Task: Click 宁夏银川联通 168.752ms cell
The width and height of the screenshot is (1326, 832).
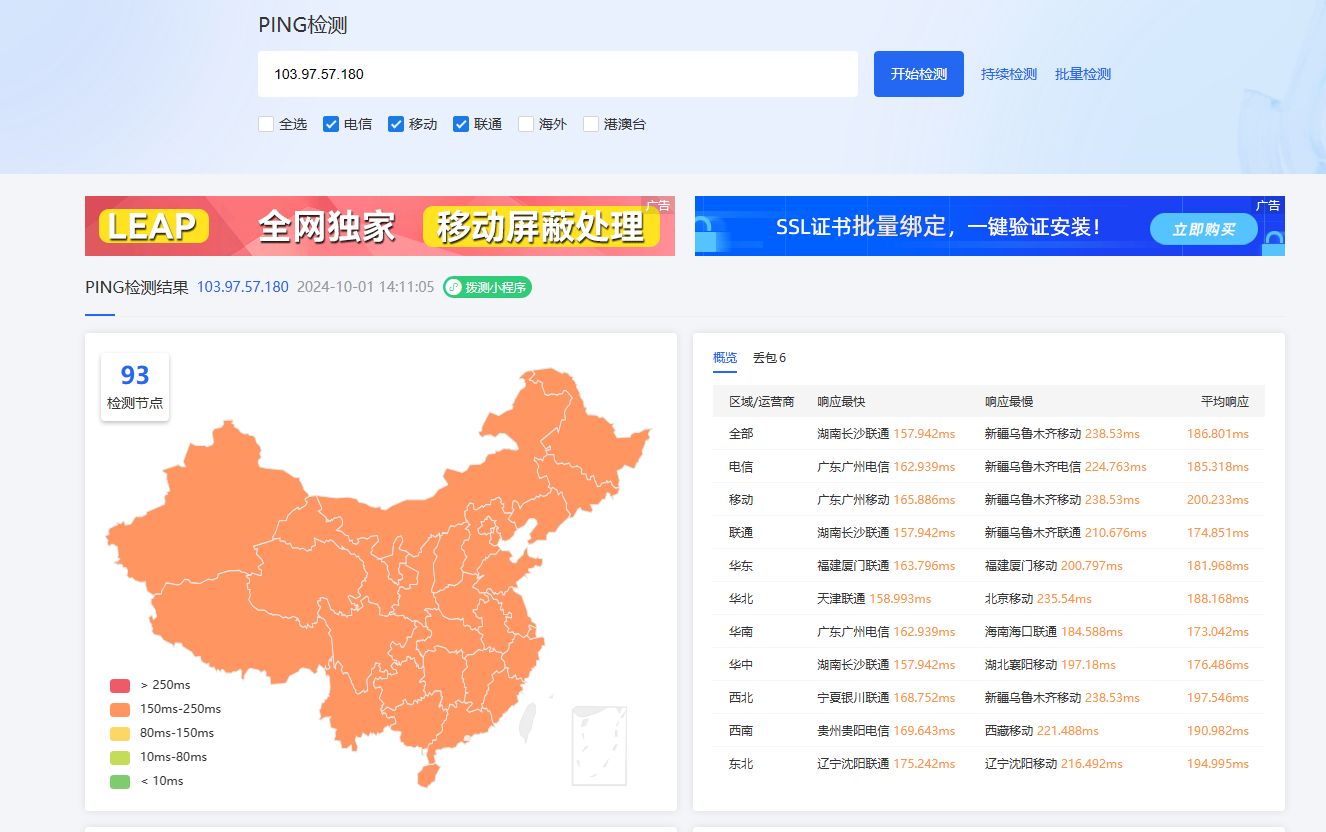Action: [886, 698]
